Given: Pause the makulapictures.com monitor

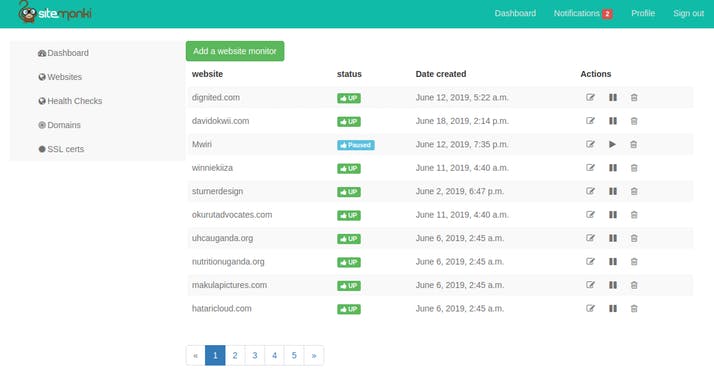Looking at the screenshot, I should 613,285.
